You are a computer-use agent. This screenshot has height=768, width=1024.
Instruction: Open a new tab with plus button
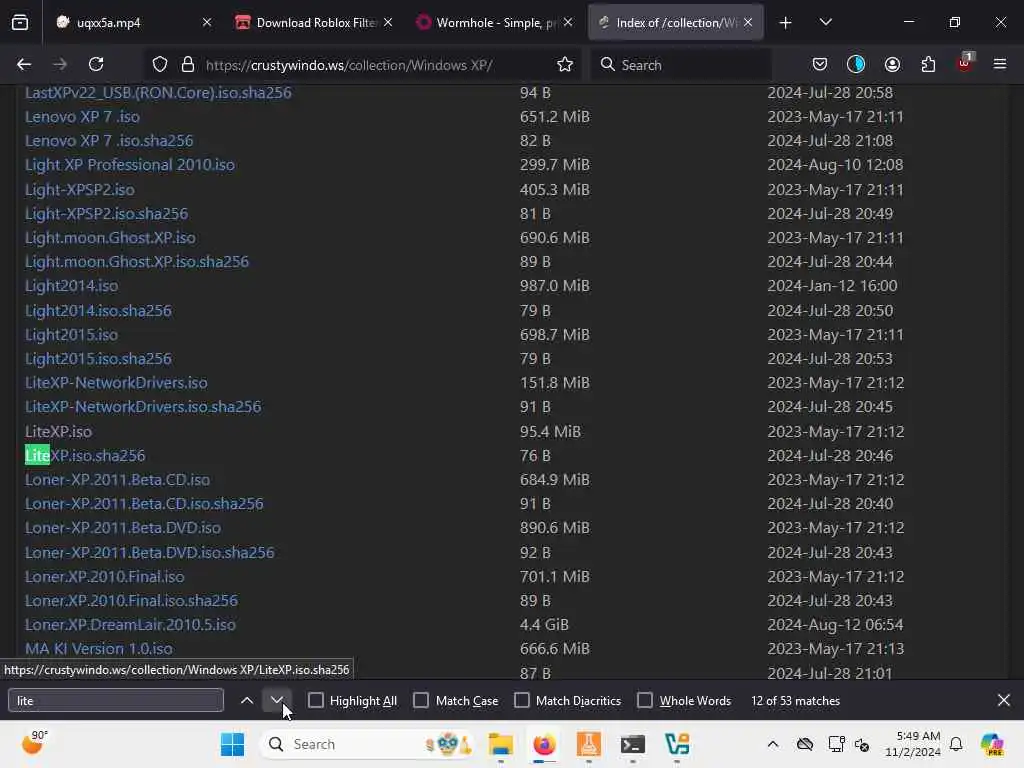pyautogui.click(x=786, y=23)
